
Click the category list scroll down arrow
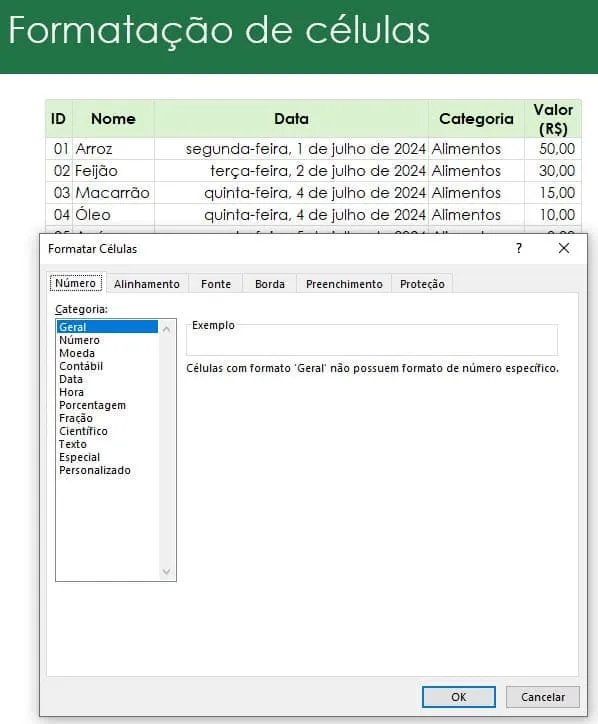click(167, 571)
